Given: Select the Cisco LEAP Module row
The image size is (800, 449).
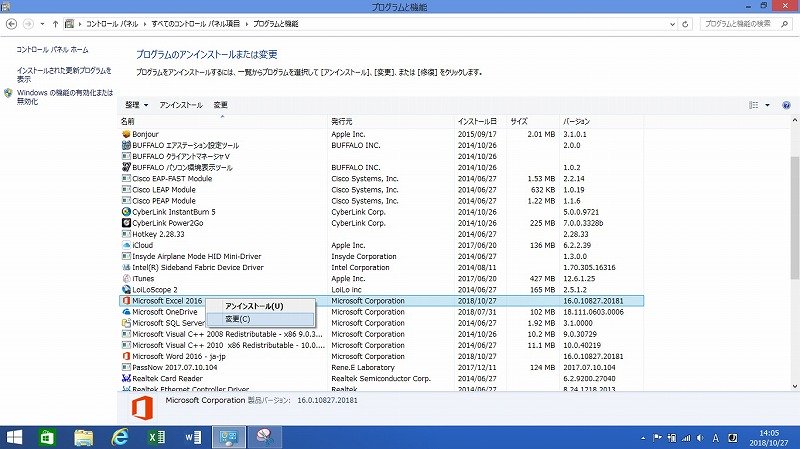Looking at the screenshot, I should [x=381, y=190].
